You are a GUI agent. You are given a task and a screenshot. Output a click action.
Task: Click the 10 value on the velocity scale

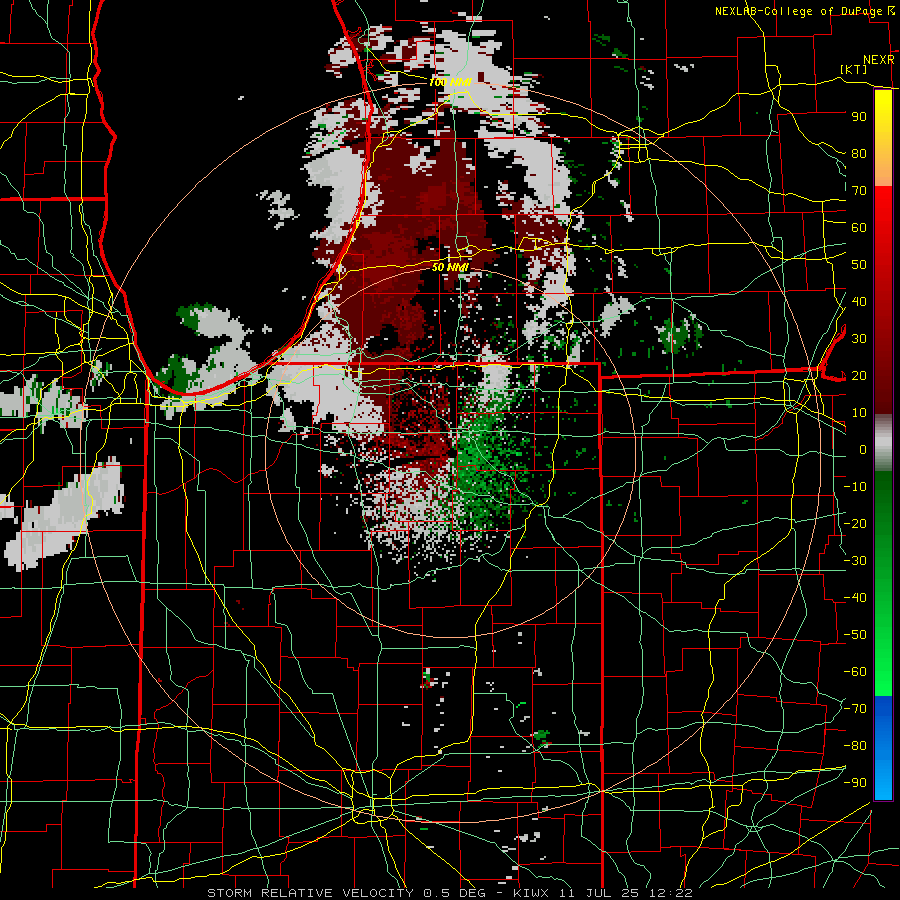pyautogui.click(x=859, y=413)
